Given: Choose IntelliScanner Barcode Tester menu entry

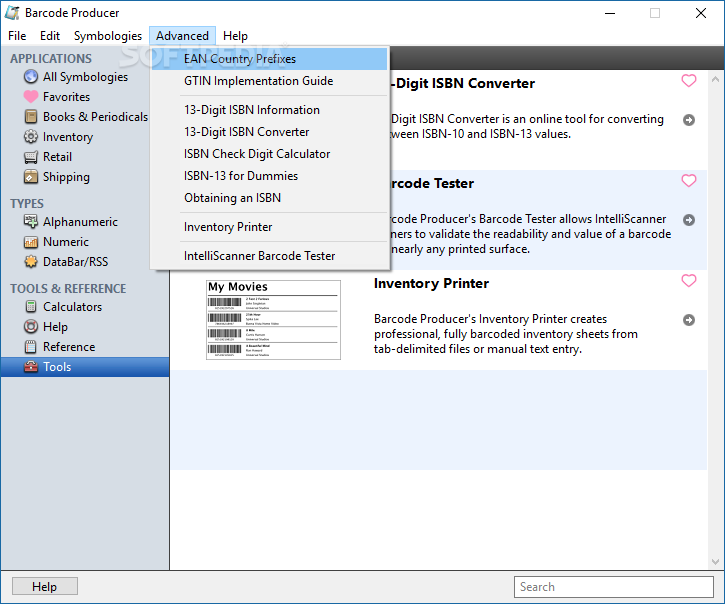Looking at the screenshot, I should click(270, 256).
